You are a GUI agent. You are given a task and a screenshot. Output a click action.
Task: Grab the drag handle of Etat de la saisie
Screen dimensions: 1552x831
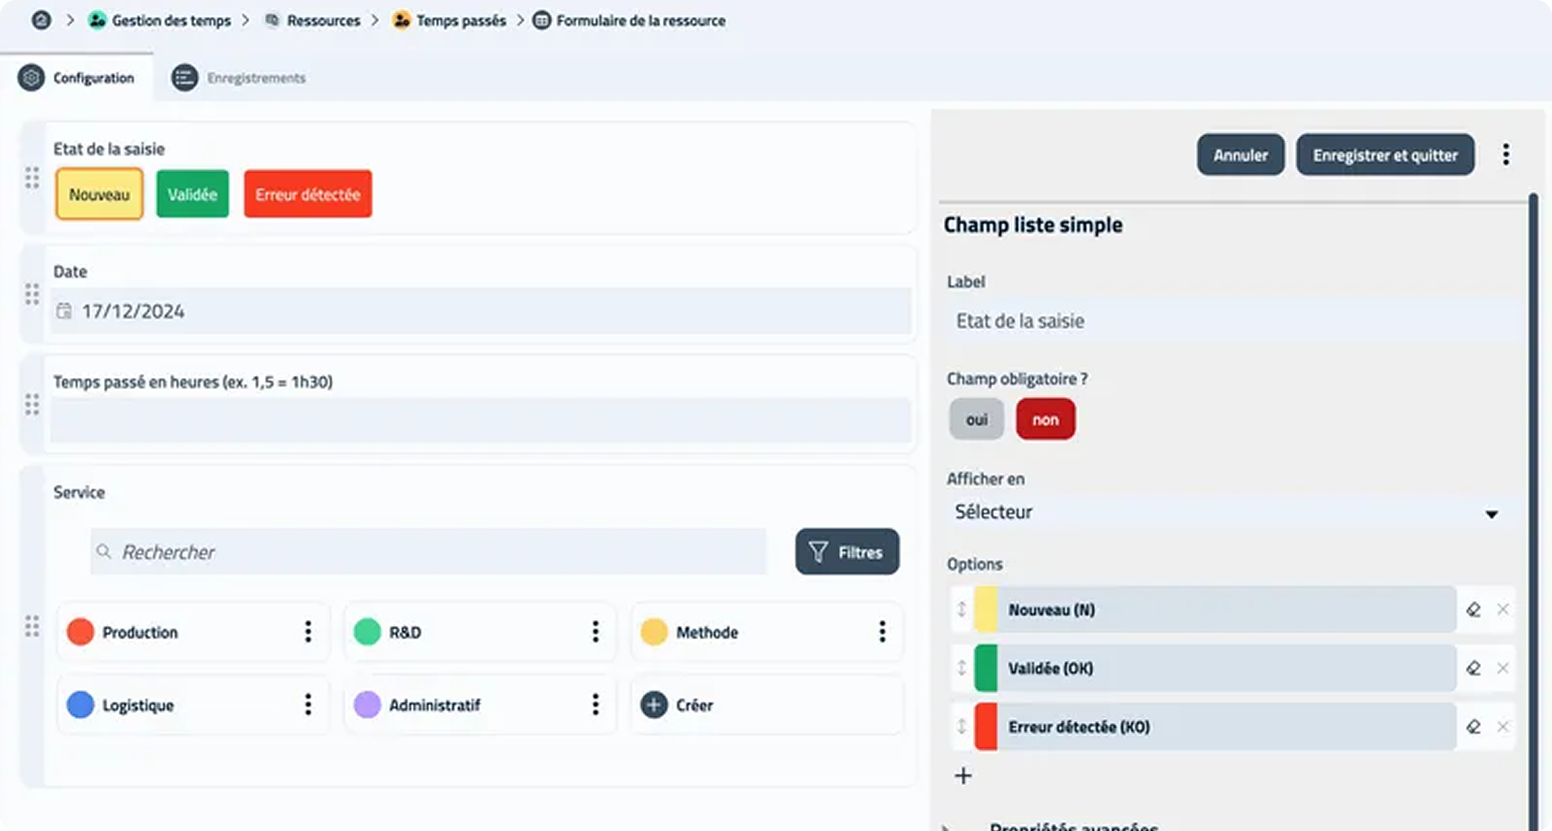coord(32,177)
